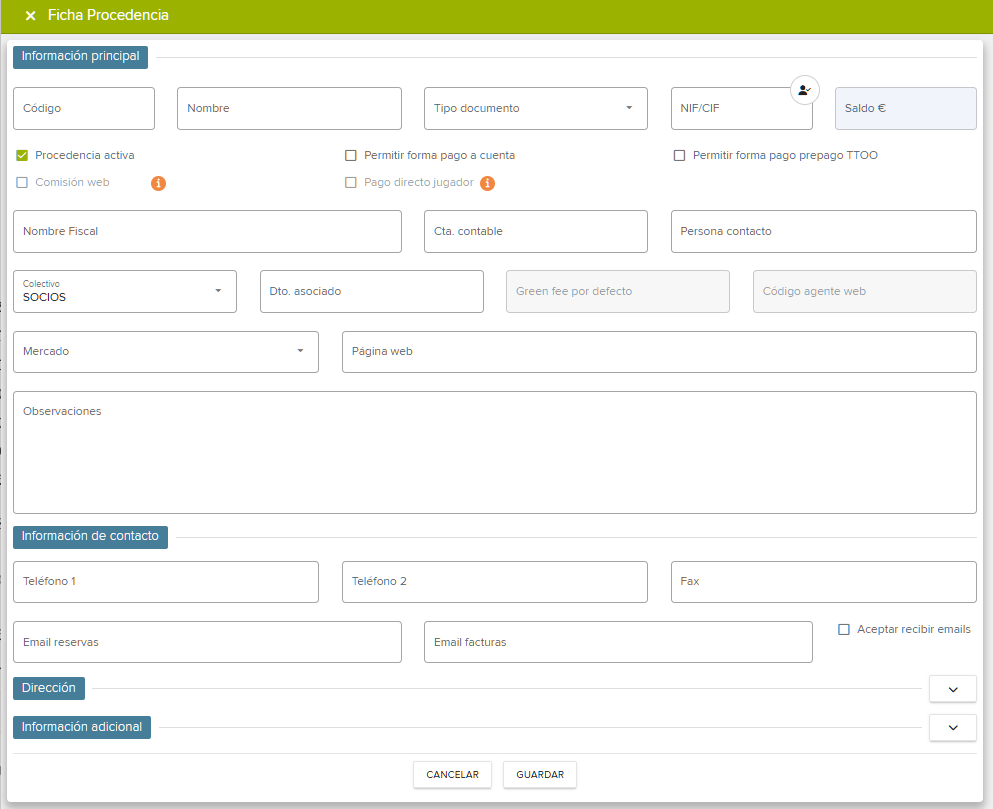Click the Información de contacto section header
The image size is (993, 809).
coord(91,537)
